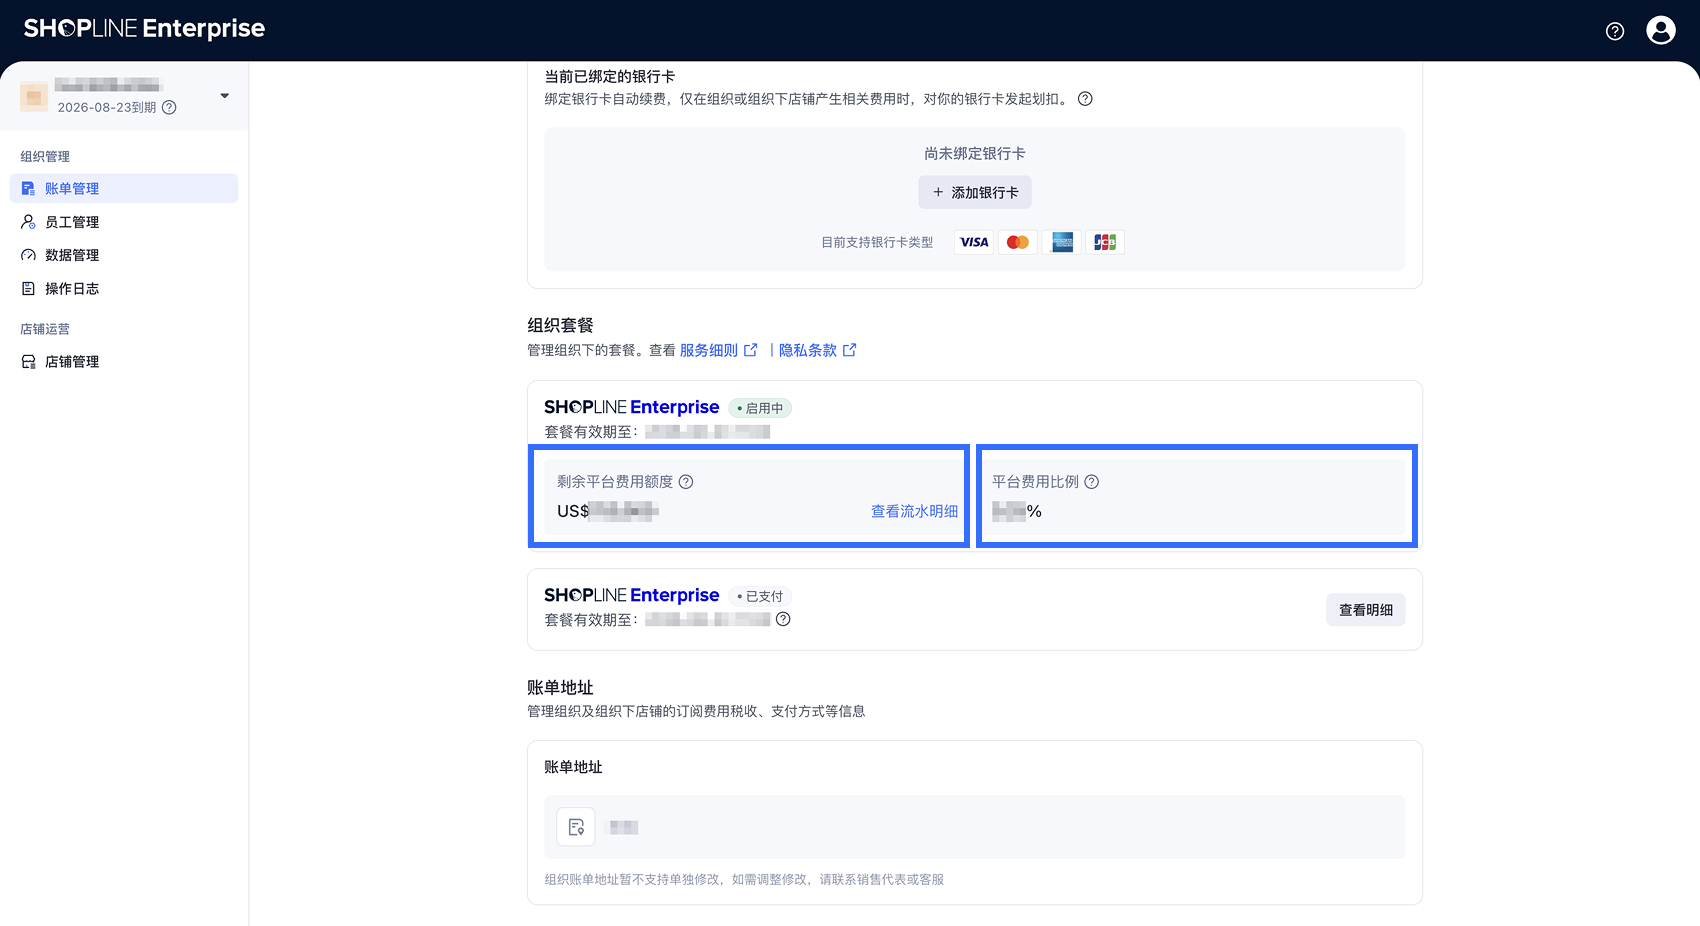Click the 查看明细 button

pos(1366,610)
